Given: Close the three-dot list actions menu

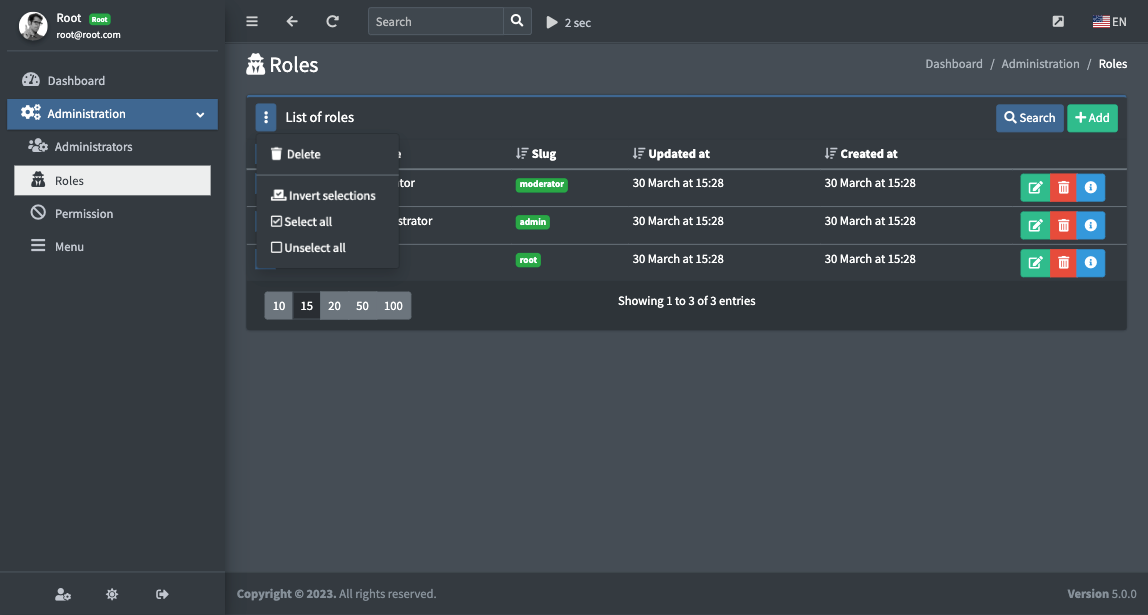Looking at the screenshot, I should tap(266, 118).
